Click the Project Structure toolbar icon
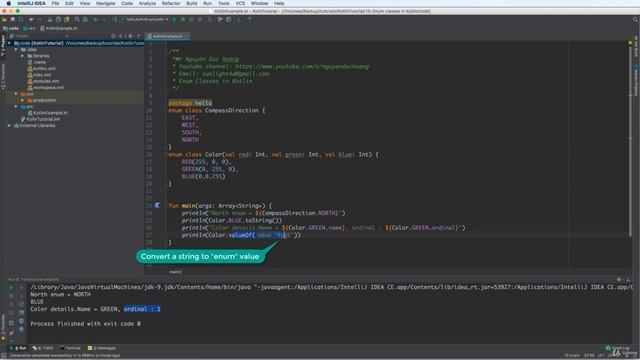This screenshot has height=360, width=640. (229, 19)
